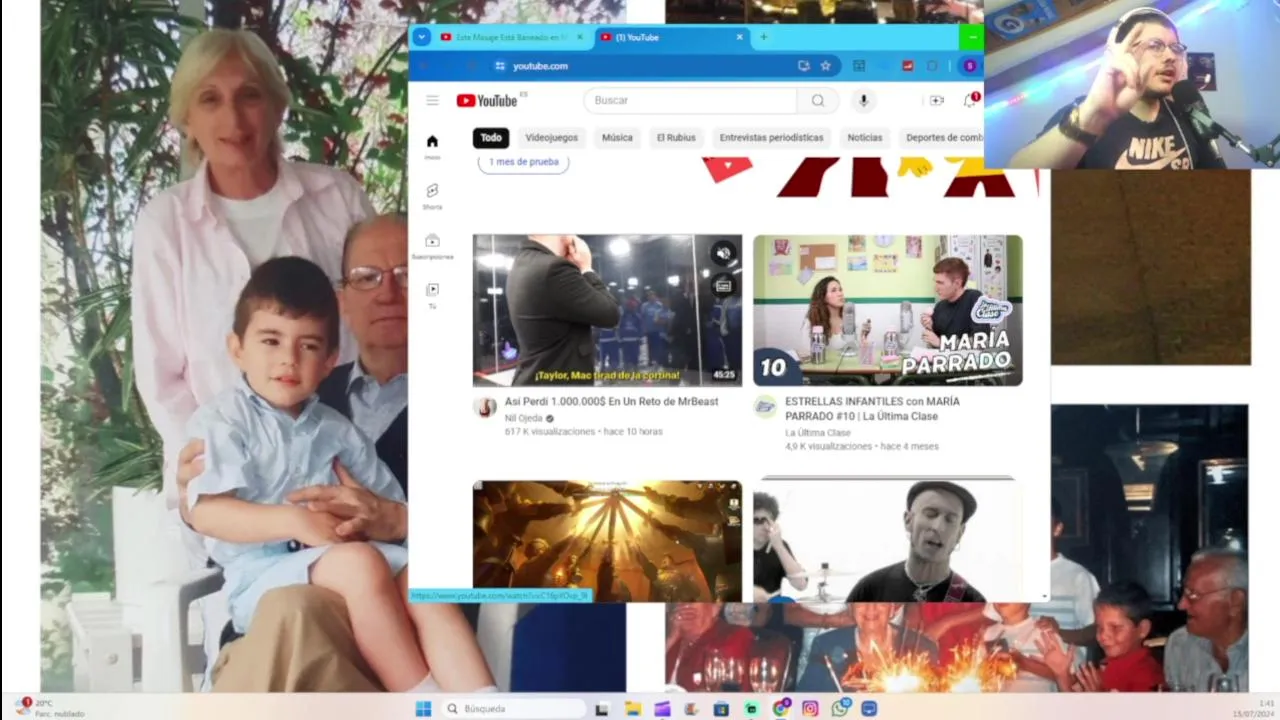The width and height of the screenshot is (1280, 720).
Task: Open Task View on the taskbar
Action: point(602,708)
